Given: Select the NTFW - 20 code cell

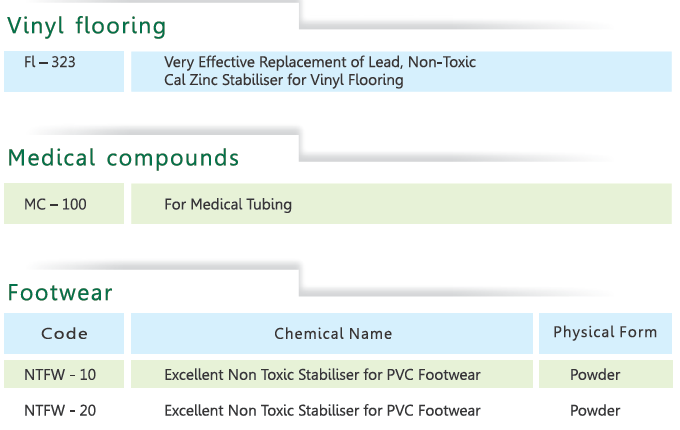Looking at the screenshot, I should 60,410.
